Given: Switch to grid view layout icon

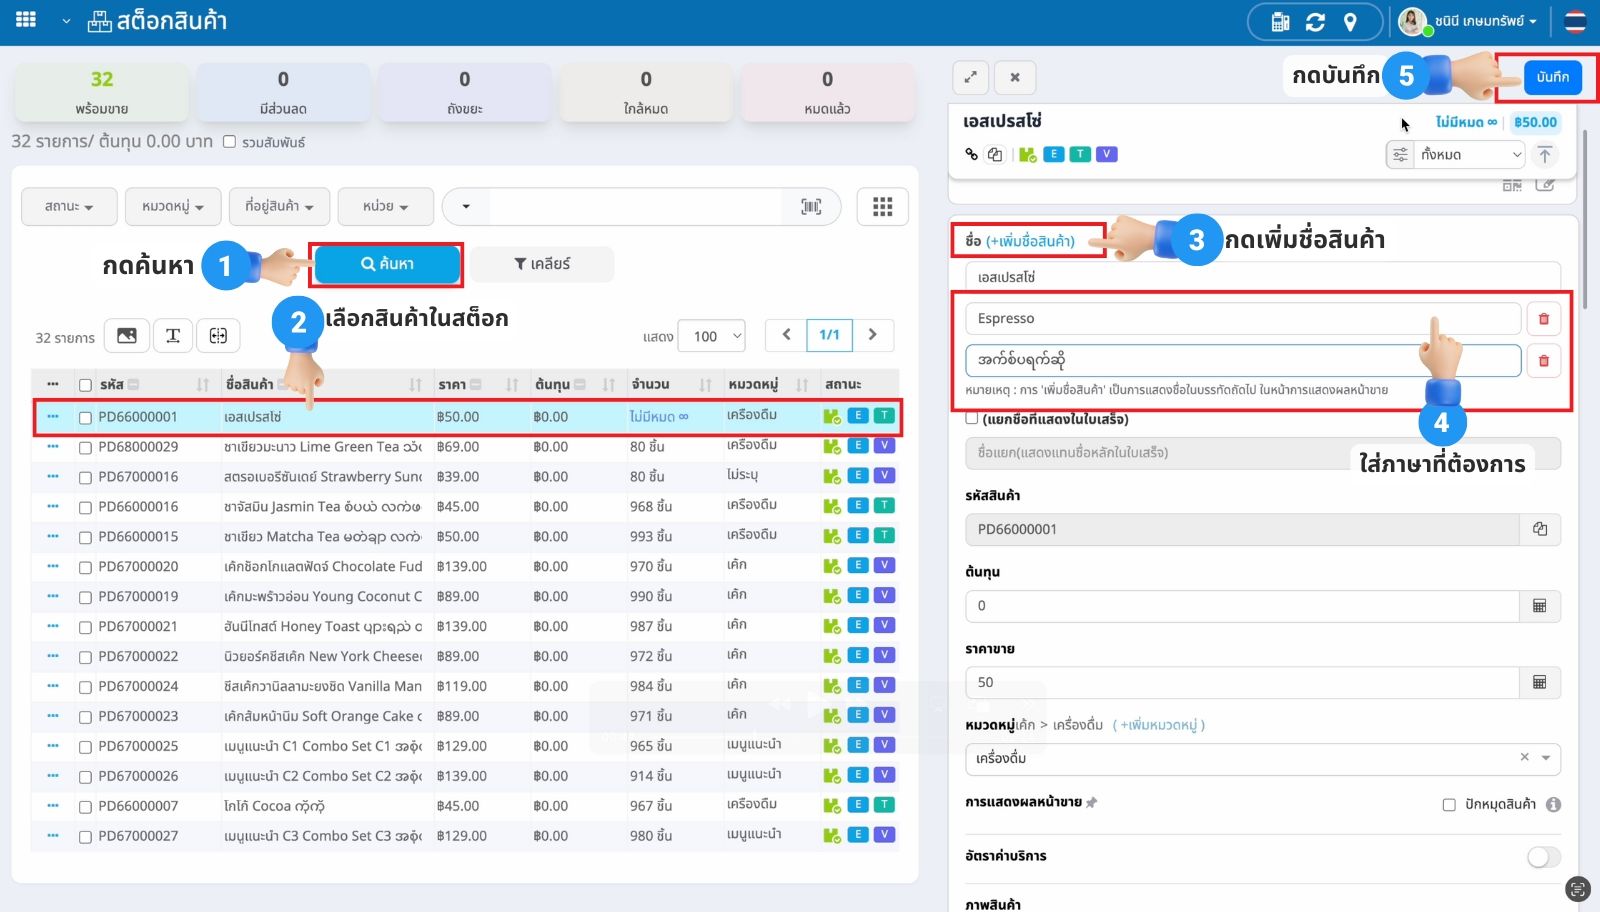Looking at the screenshot, I should pyautogui.click(x=882, y=207).
